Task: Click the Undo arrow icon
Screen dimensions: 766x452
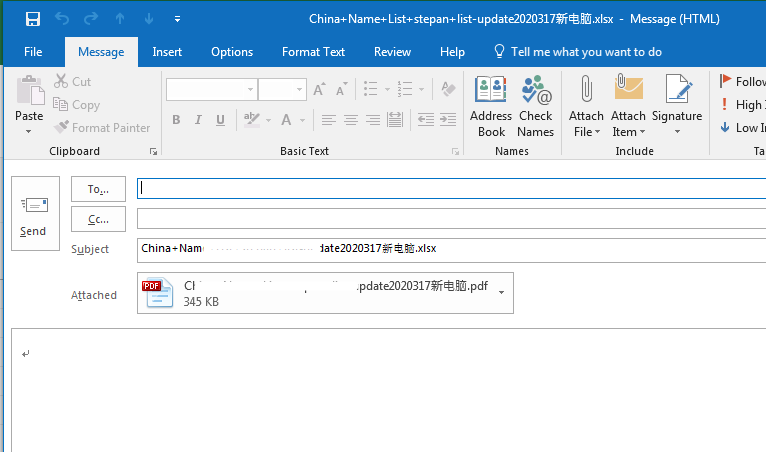Action: pos(62,19)
